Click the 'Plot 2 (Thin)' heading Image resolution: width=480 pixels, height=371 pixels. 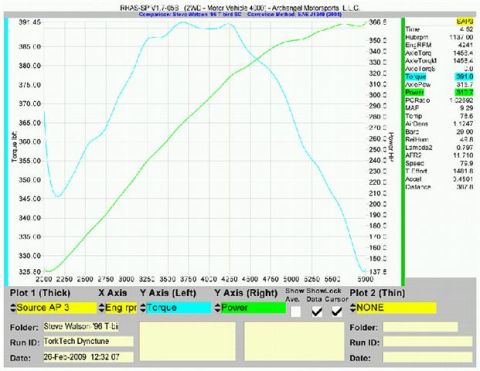pos(378,293)
